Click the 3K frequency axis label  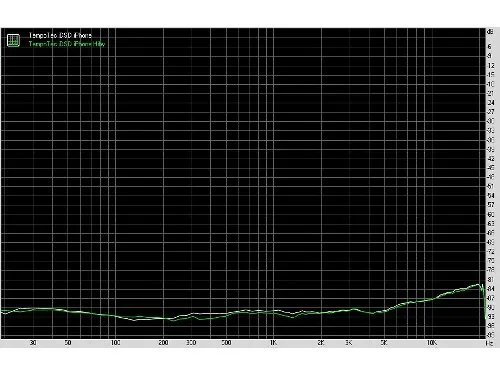349,343
